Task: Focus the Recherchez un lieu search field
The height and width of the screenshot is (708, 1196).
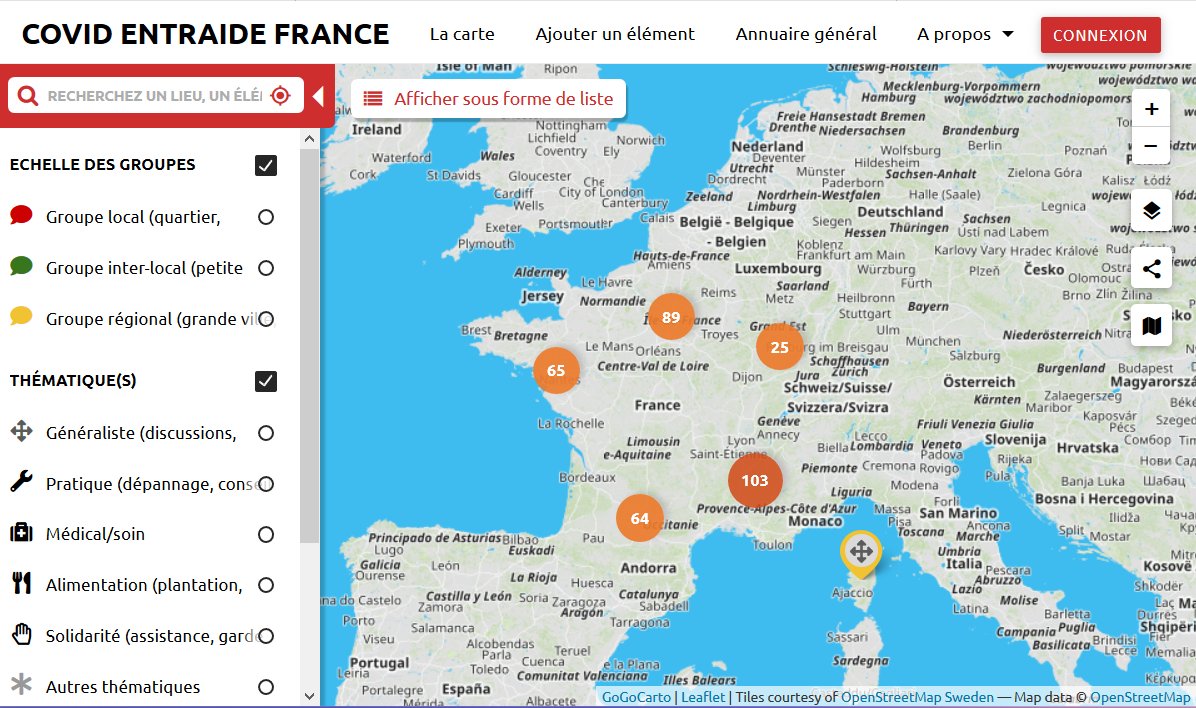Action: 156,96
